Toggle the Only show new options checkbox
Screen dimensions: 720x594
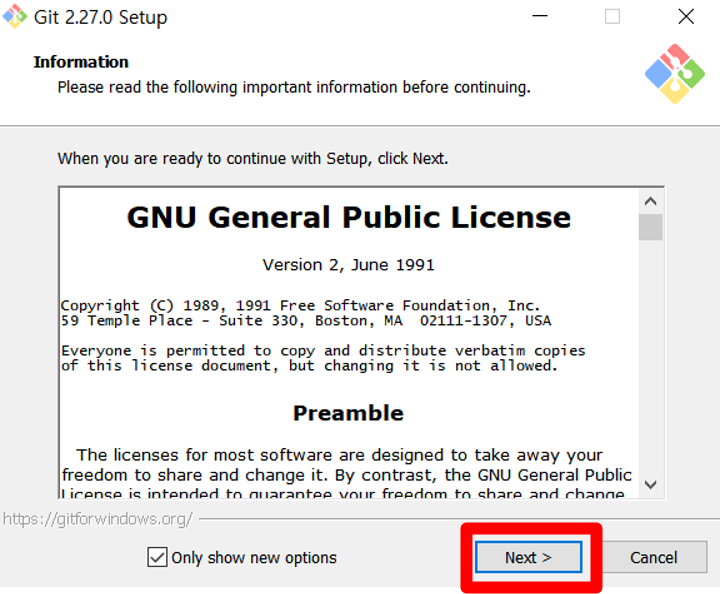[157, 557]
